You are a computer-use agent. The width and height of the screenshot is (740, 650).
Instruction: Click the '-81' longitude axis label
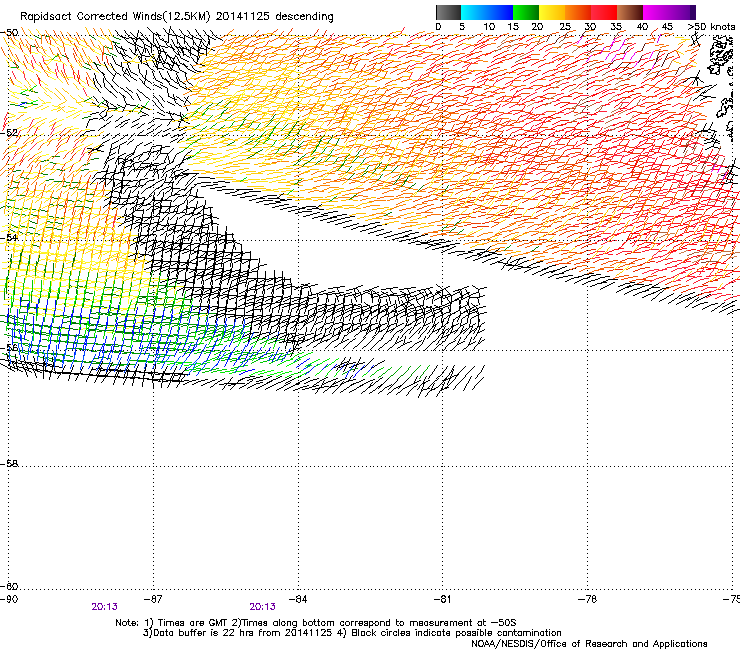pyautogui.click(x=442, y=599)
